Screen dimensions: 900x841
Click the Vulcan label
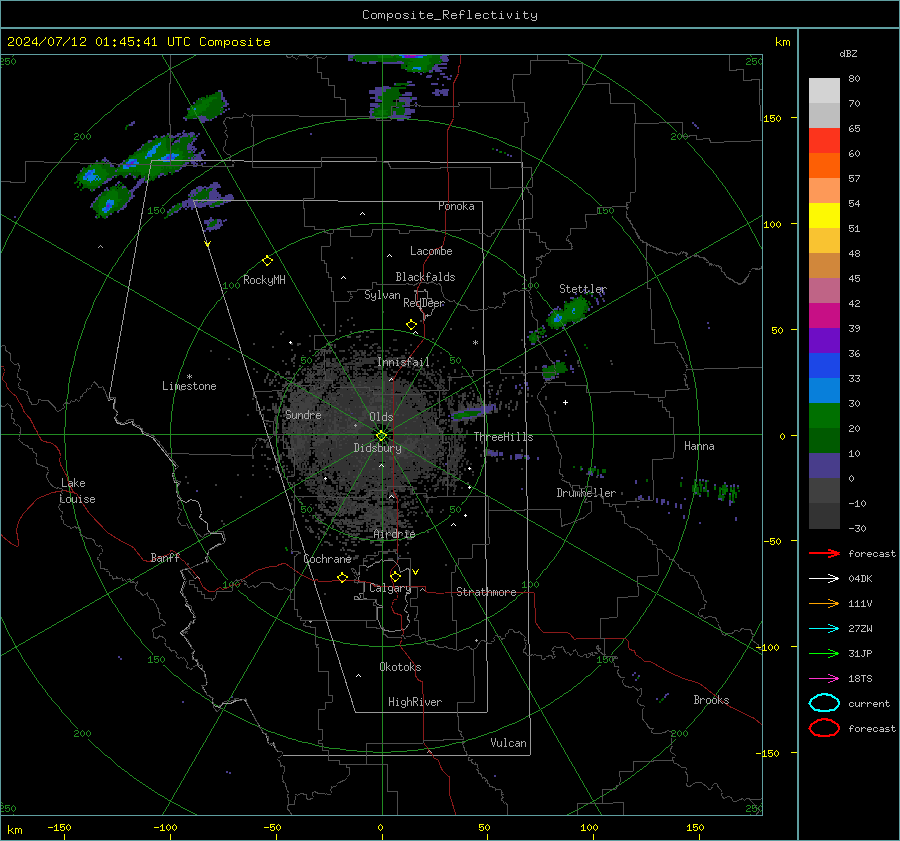pyautogui.click(x=509, y=743)
